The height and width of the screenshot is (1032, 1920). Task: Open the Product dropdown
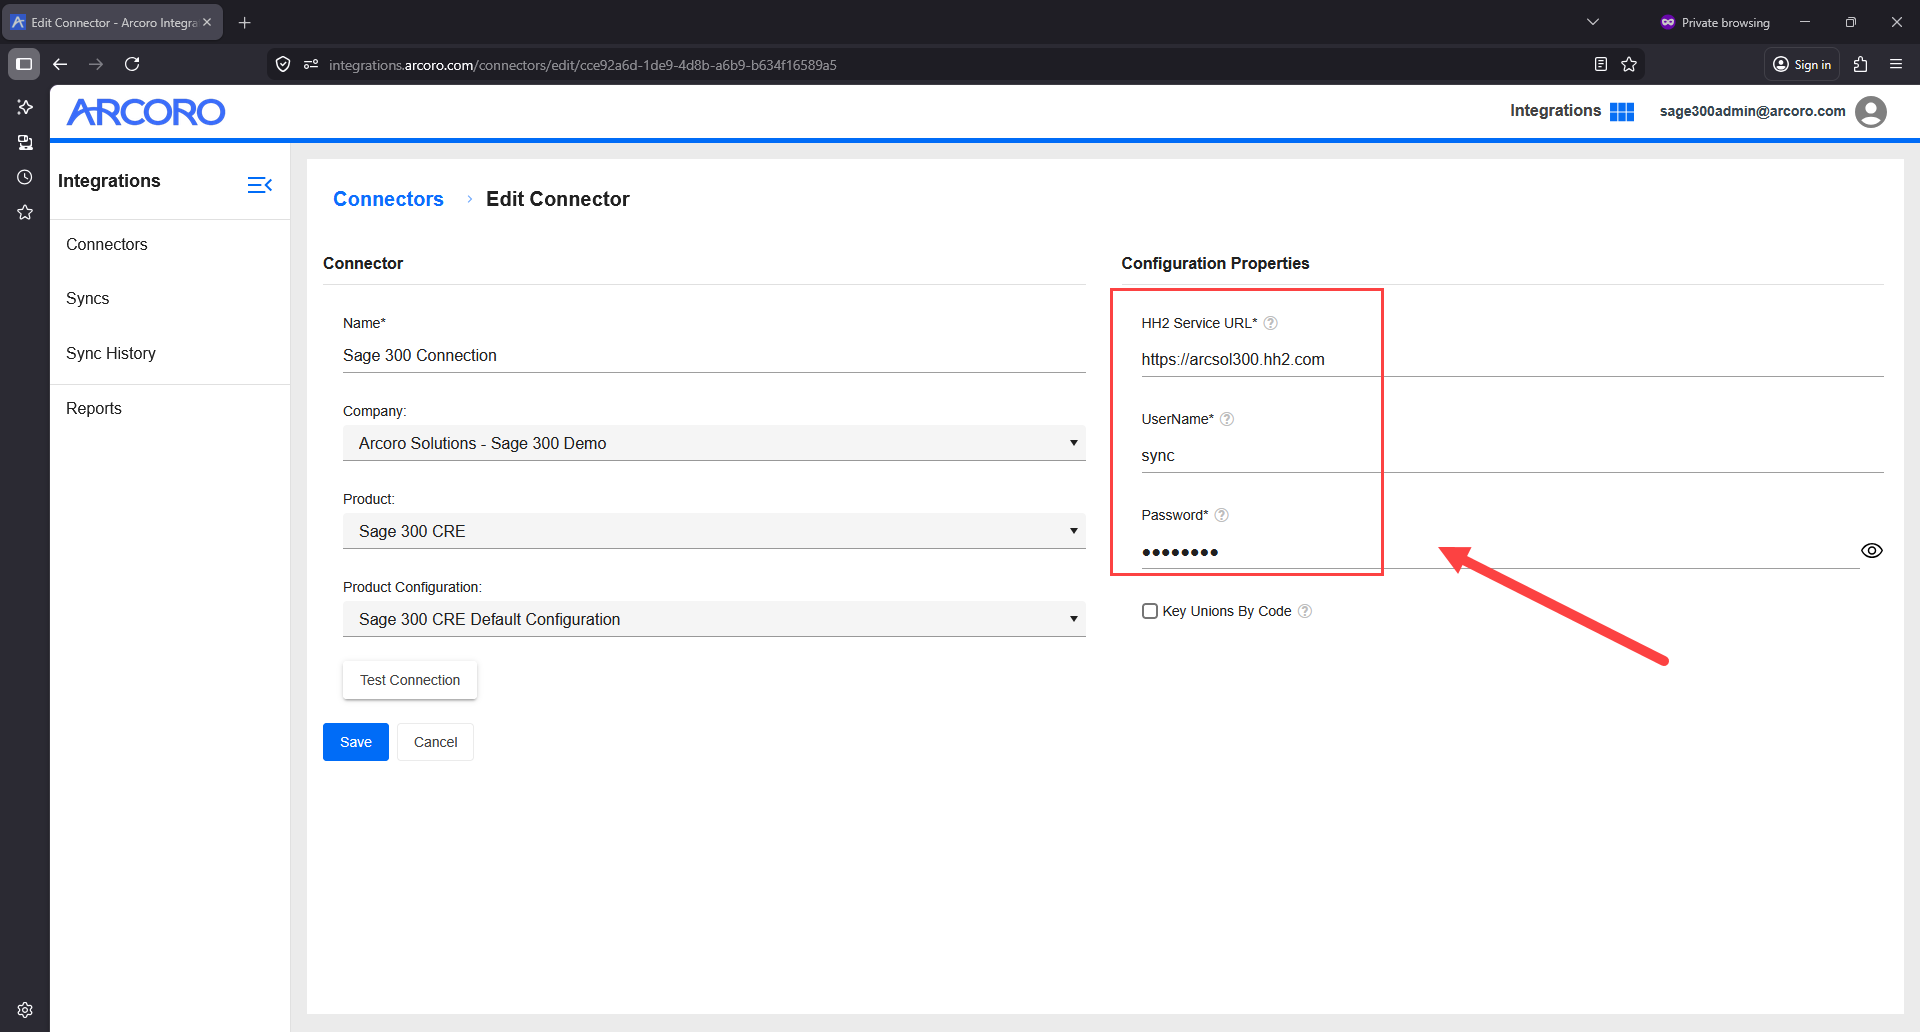pyautogui.click(x=714, y=531)
